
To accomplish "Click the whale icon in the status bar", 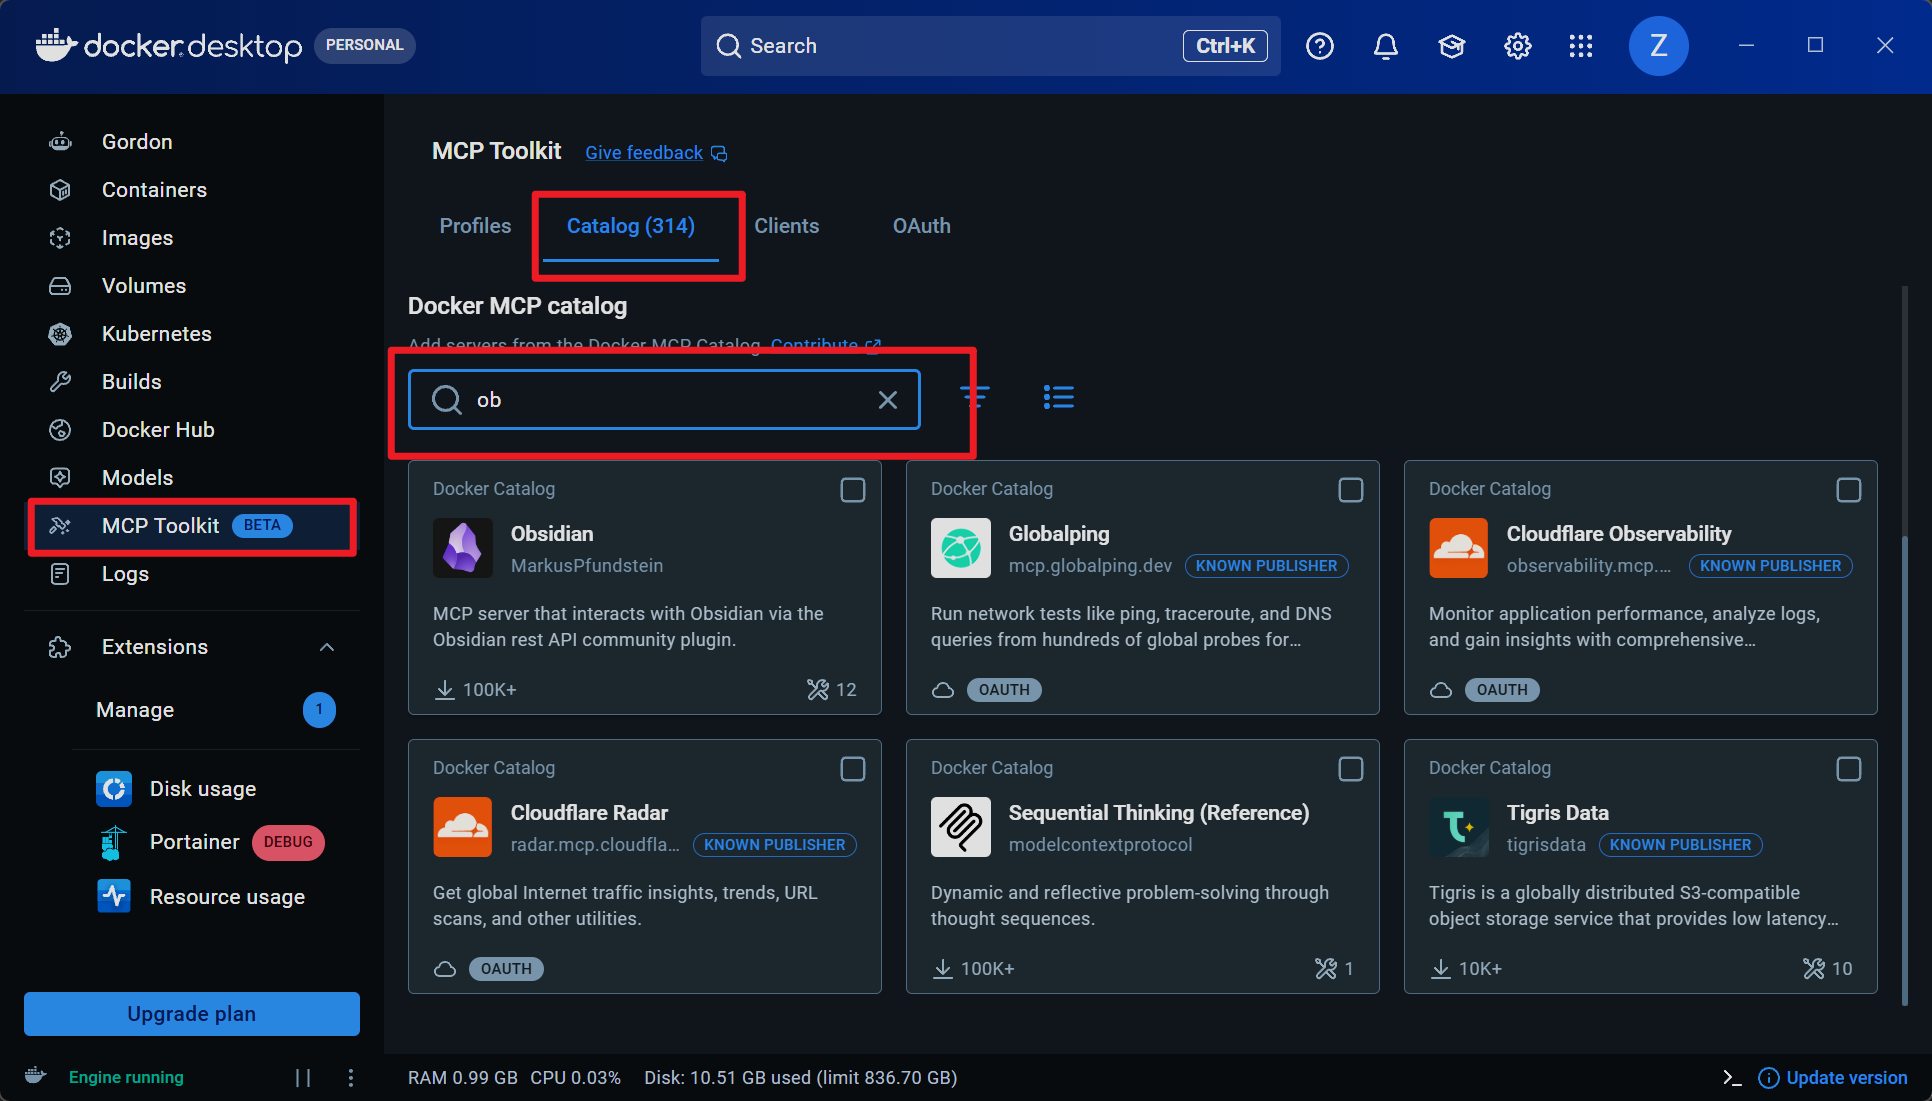I will coord(36,1076).
